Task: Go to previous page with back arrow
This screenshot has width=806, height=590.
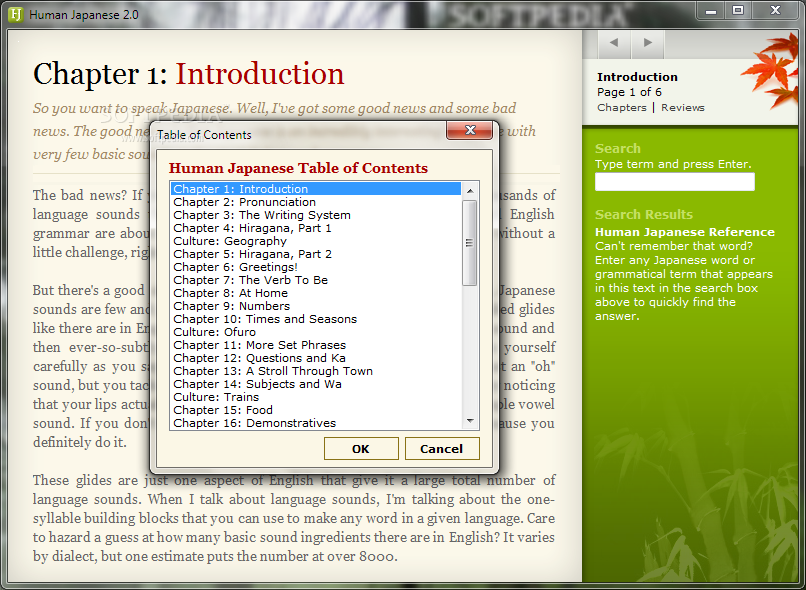Action: tap(614, 43)
